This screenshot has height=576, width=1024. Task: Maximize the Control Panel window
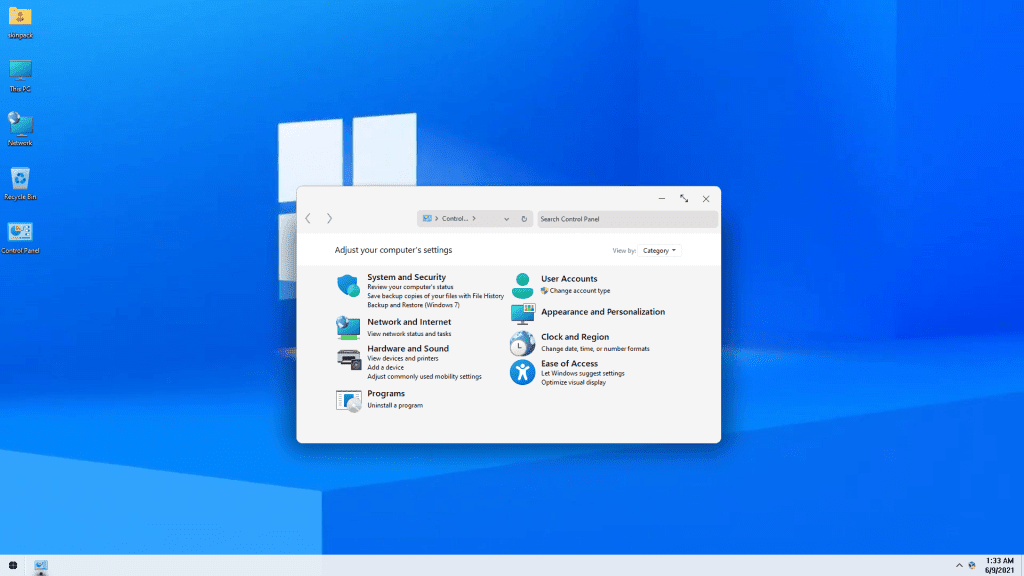click(x=684, y=199)
